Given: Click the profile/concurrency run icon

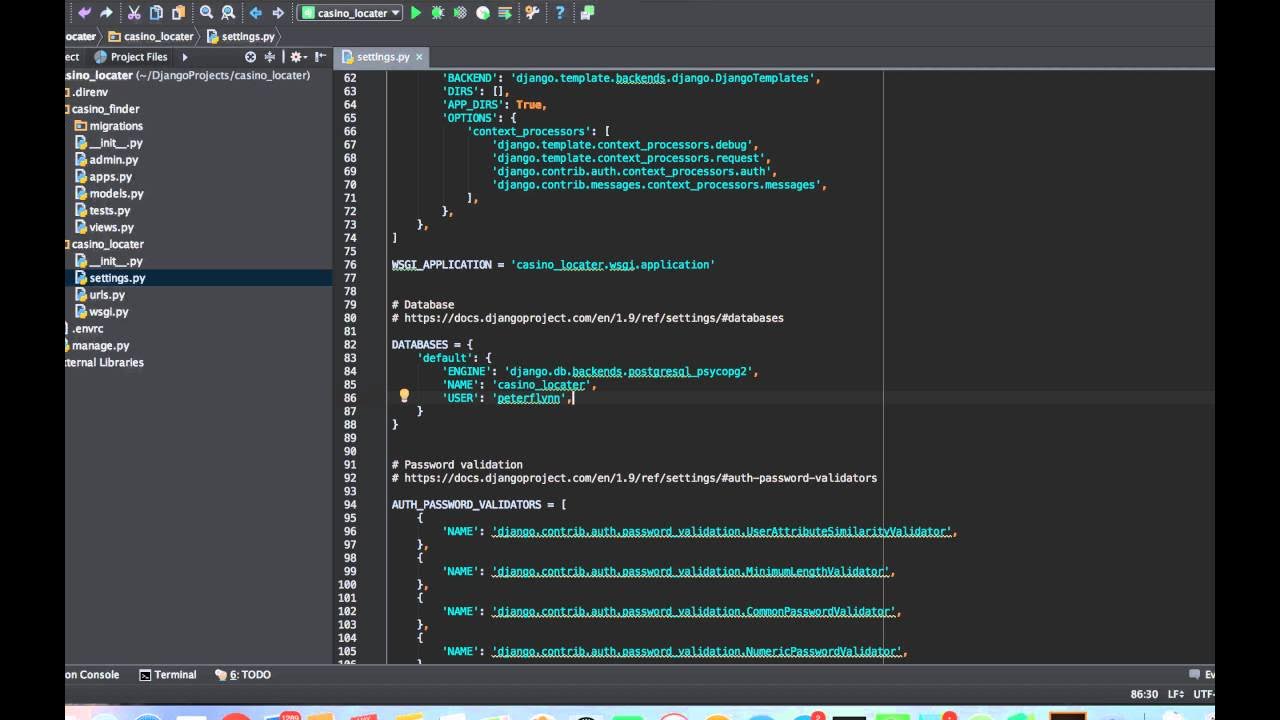Looking at the screenshot, I should pyautogui.click(x=483, y=13).
